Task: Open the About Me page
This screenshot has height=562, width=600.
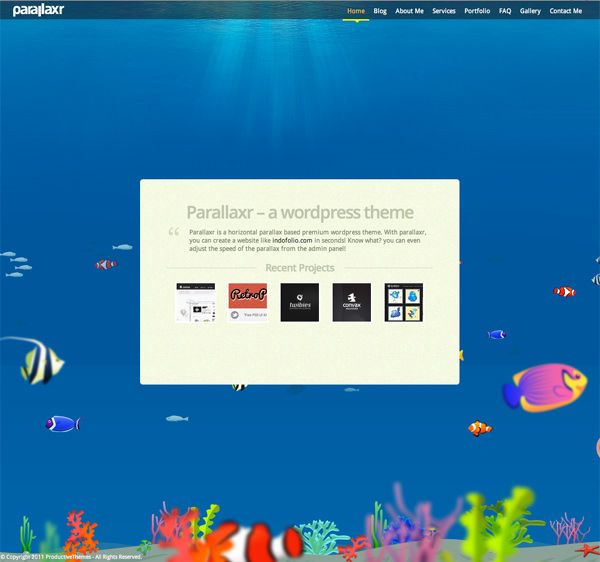Action: click(x=409, y=11)
